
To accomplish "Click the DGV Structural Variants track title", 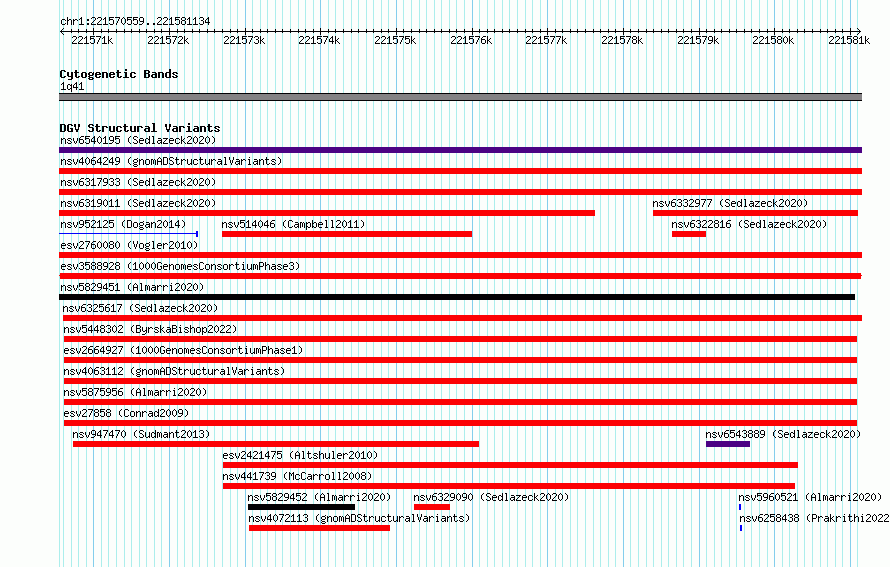I will (x=140, y=128).
